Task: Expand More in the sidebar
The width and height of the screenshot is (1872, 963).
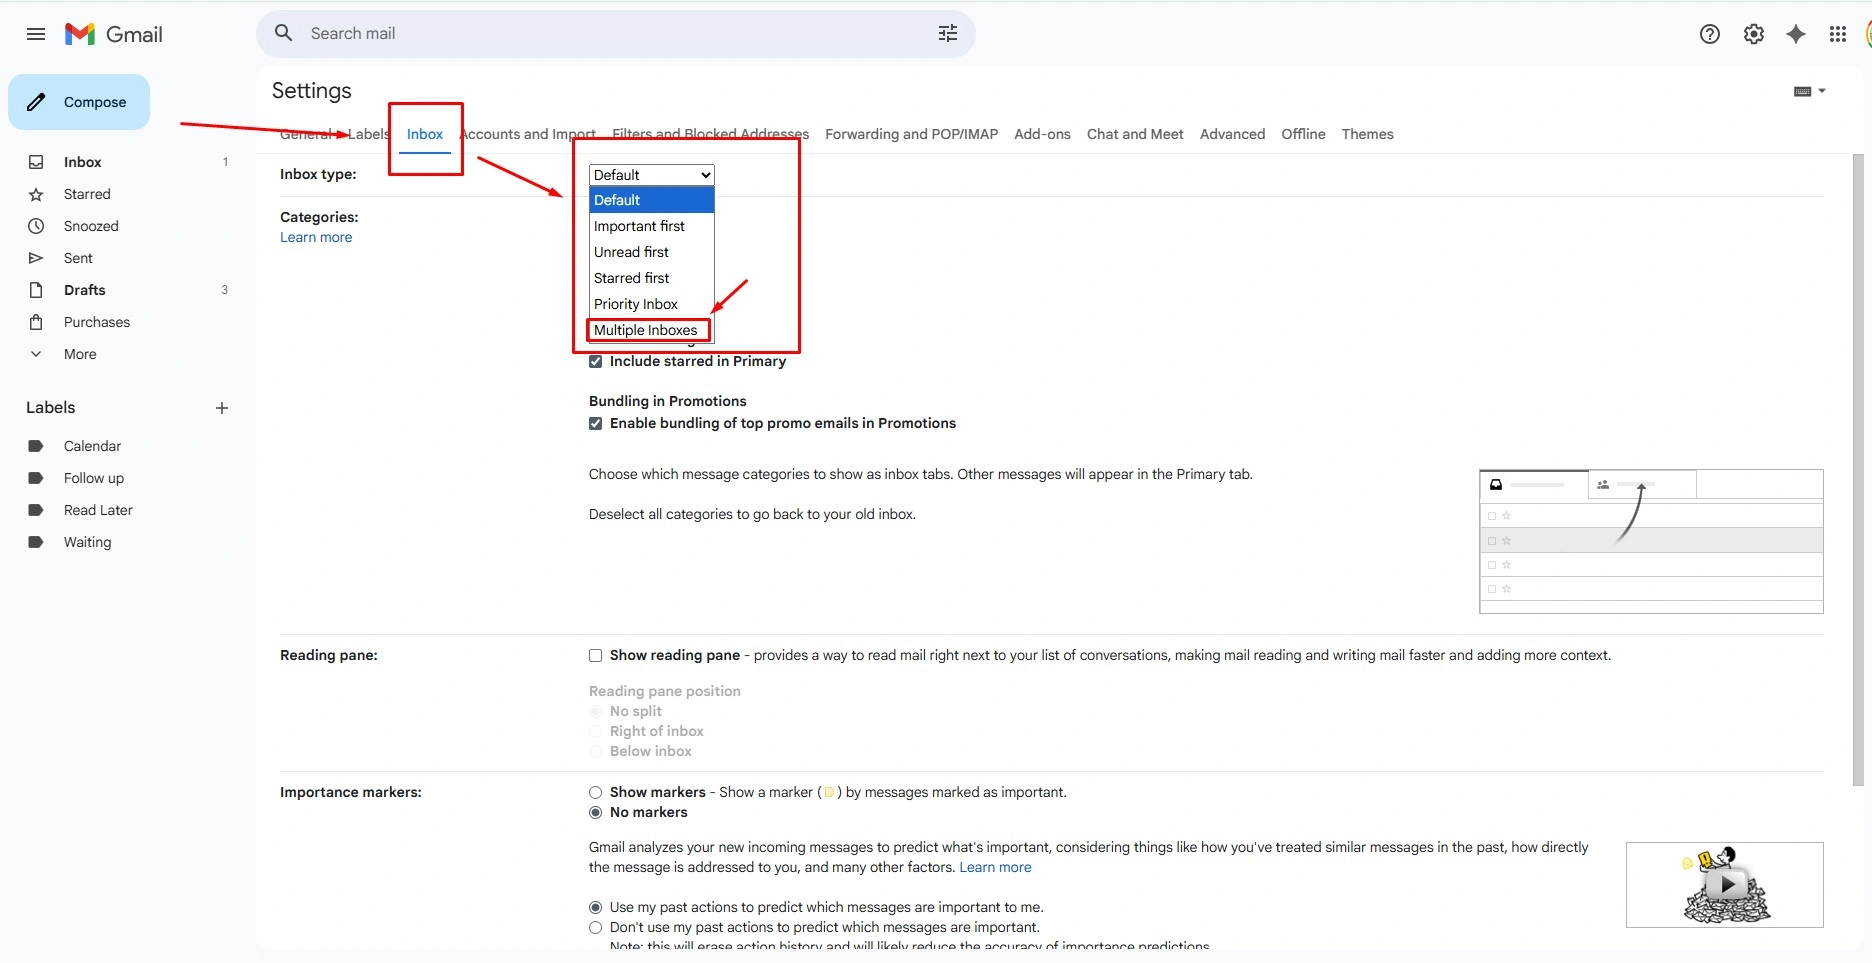Action: 80,354
